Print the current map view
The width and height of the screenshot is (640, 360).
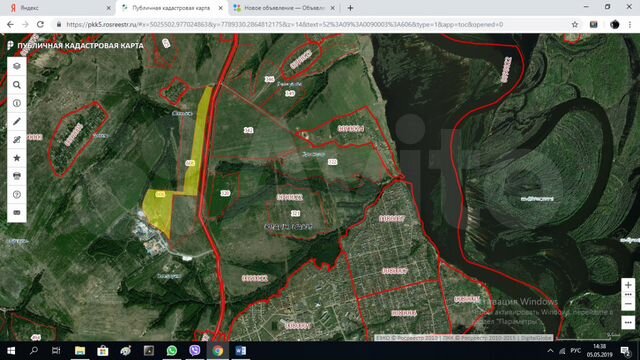tap(17, 176)
